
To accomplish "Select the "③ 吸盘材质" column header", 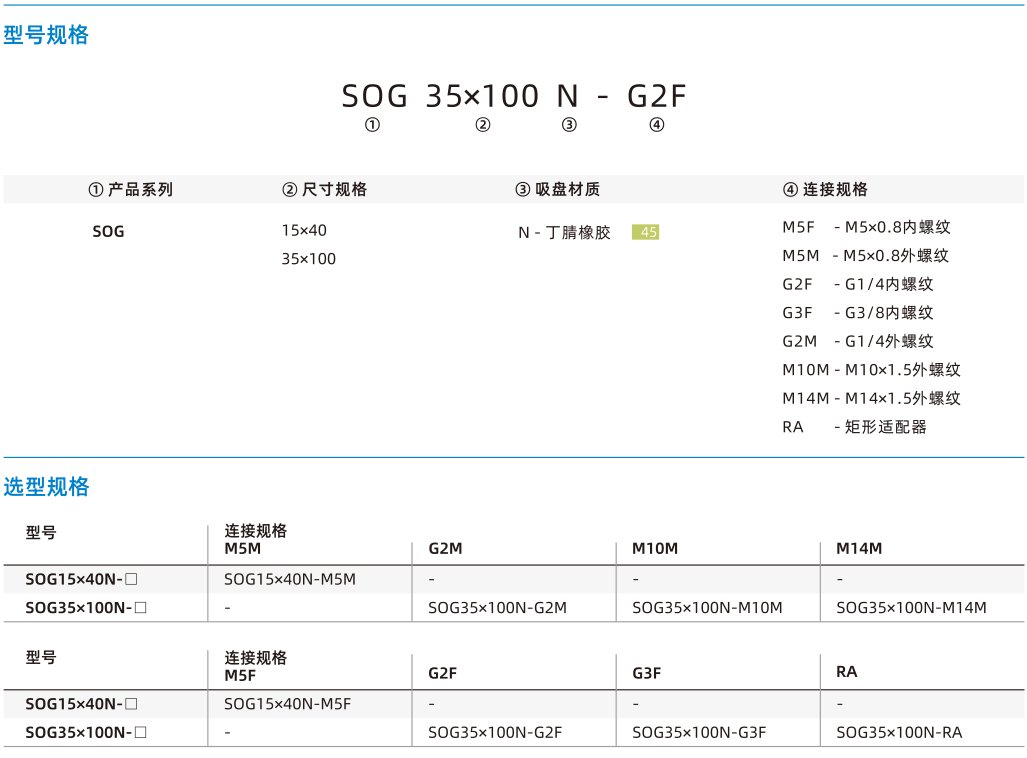I will point(557,189).
